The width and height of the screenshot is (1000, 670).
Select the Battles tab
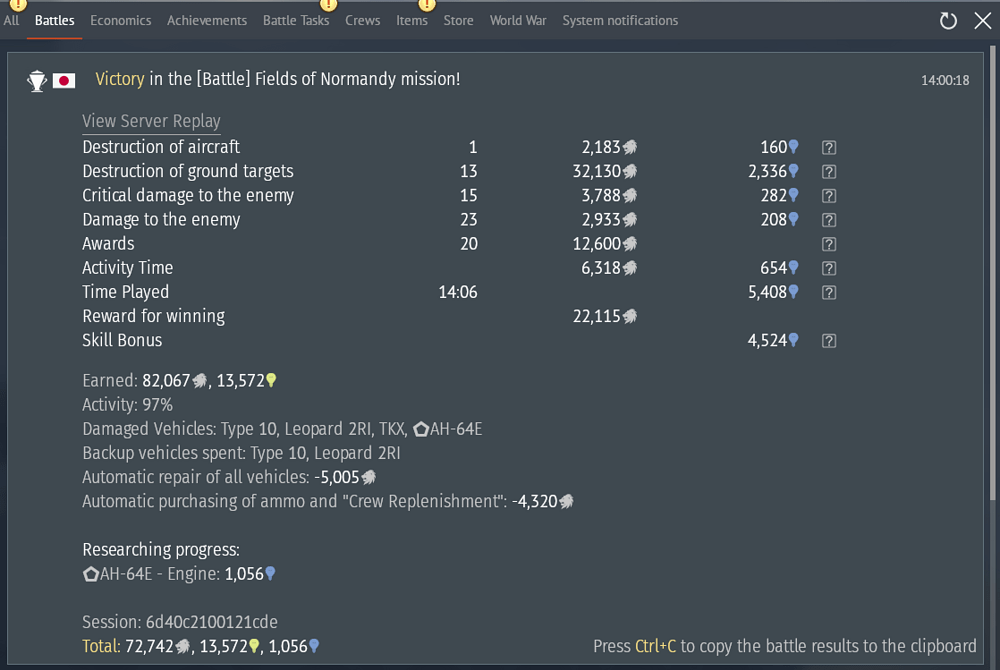54,20
